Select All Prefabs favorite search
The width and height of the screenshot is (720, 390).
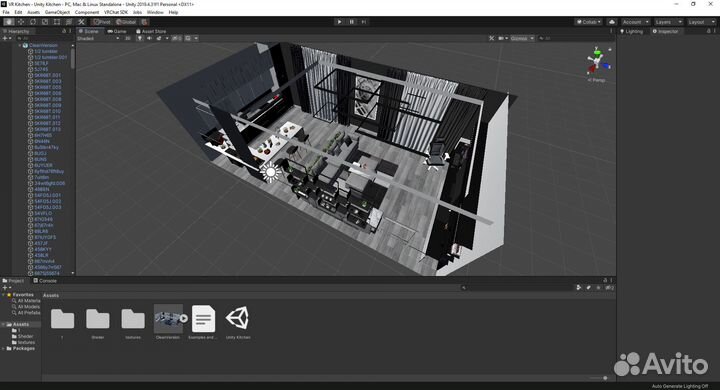click(x=26, y=313)
